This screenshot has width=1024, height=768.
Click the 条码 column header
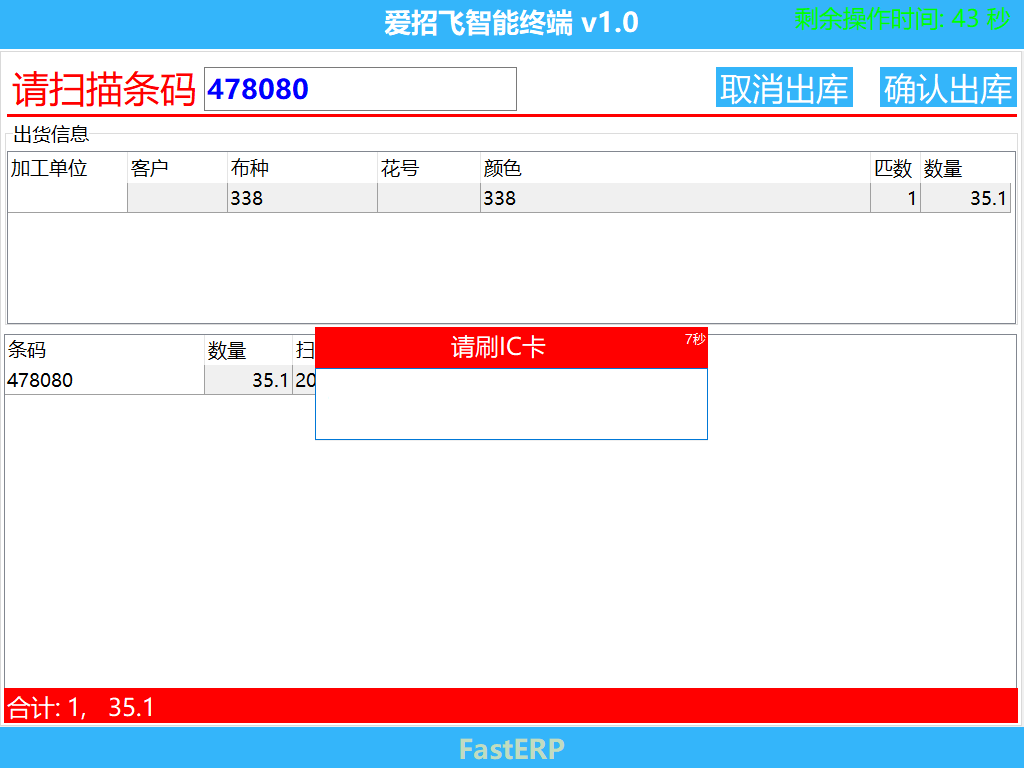coord(104,350)
